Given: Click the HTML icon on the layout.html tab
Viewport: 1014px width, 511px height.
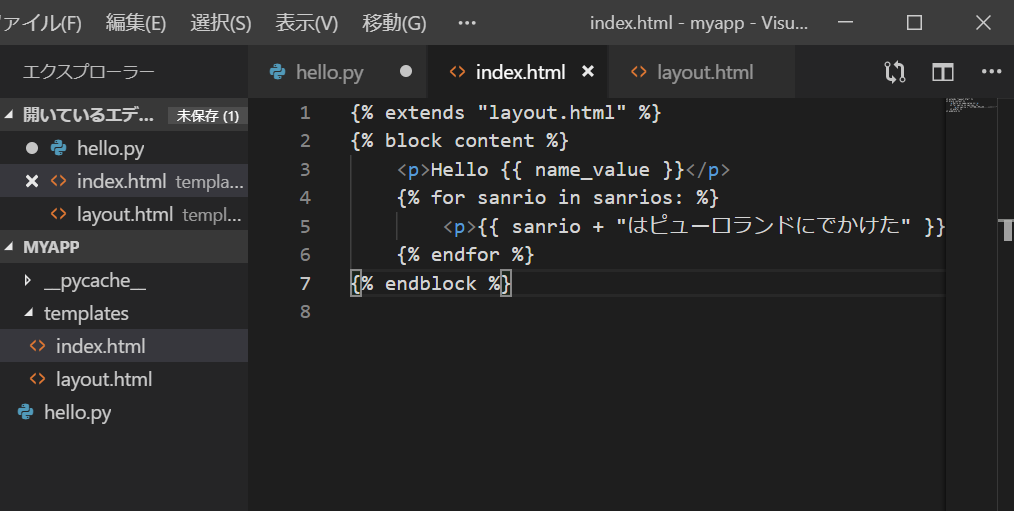Looking at the screenshot, I should 638,72.
